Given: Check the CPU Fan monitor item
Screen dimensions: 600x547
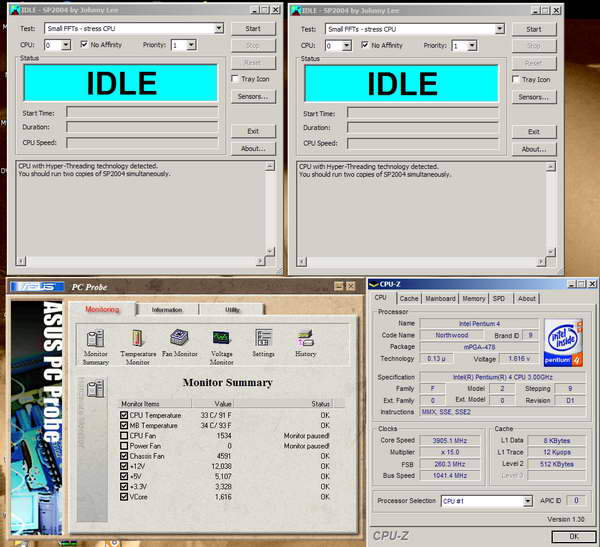Looking at the screenshot, I should pyautogui.click(x=124, y=436).
